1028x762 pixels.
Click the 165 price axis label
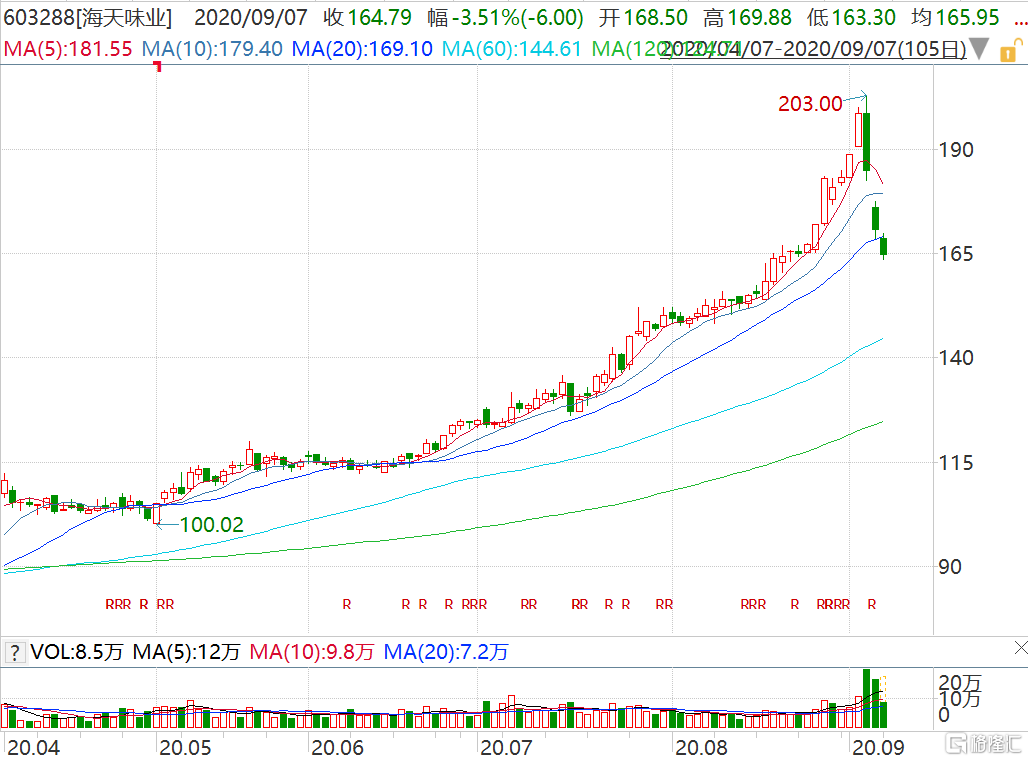click(x=956, y=254)
